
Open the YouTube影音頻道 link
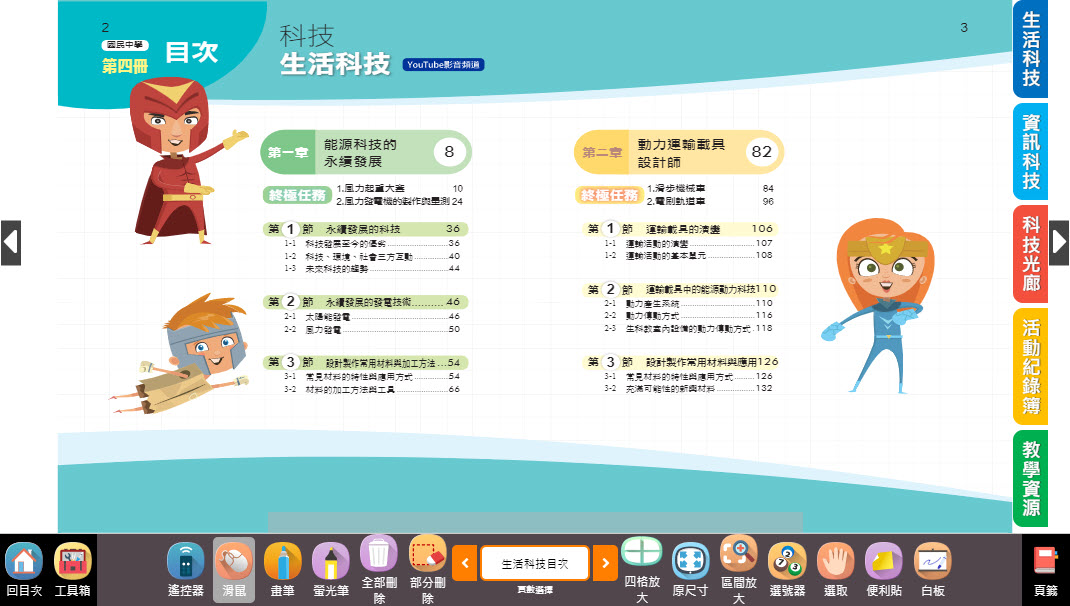pyautogui.click(x=444, y=65)
